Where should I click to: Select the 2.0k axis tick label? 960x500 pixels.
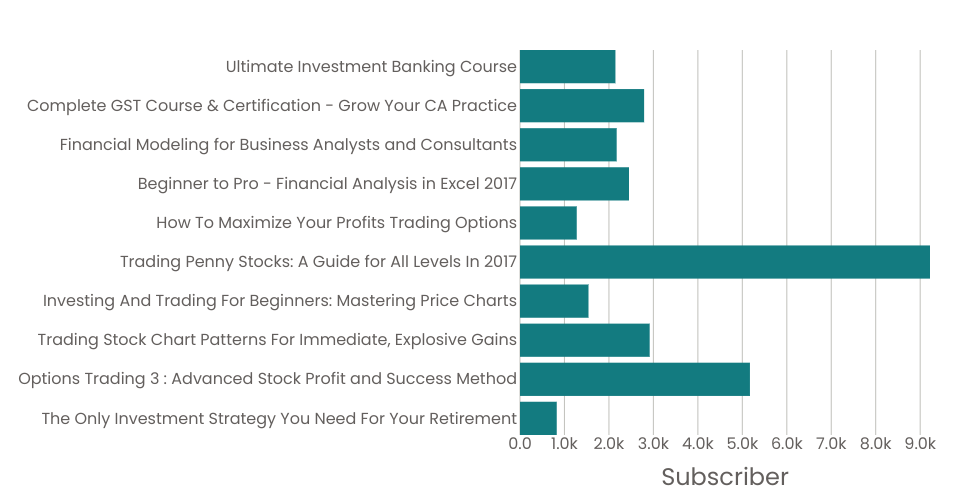[x=609, y=443]
